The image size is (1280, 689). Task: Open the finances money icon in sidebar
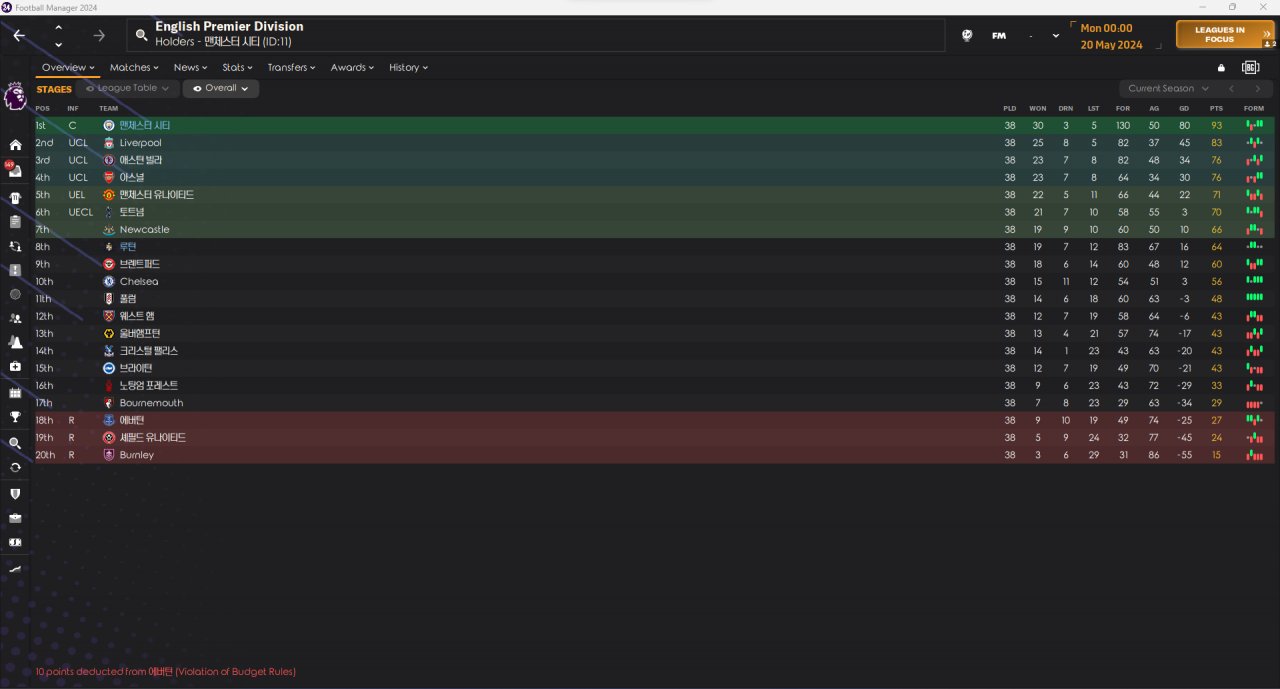point(15,543)
